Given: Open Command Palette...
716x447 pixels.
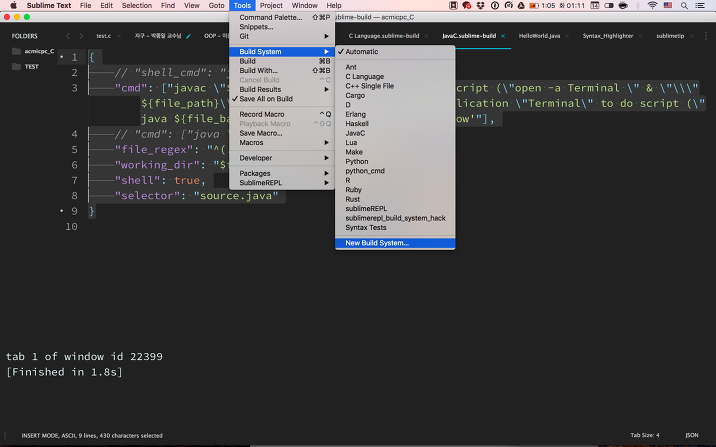Looking at the screenshot, I should (x=282, y=17).
